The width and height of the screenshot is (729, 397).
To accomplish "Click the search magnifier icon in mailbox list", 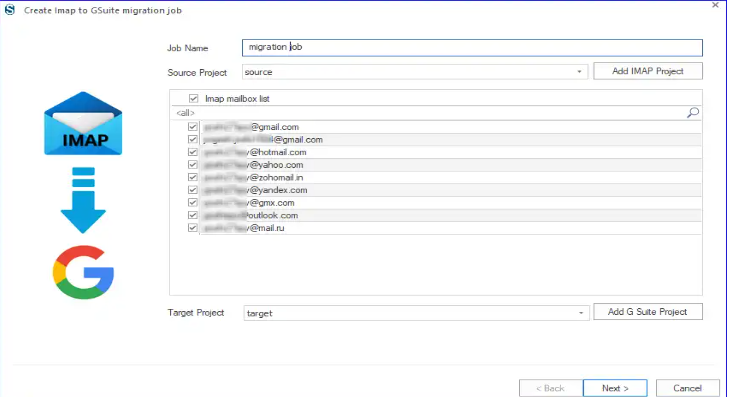I will (693, 112).
